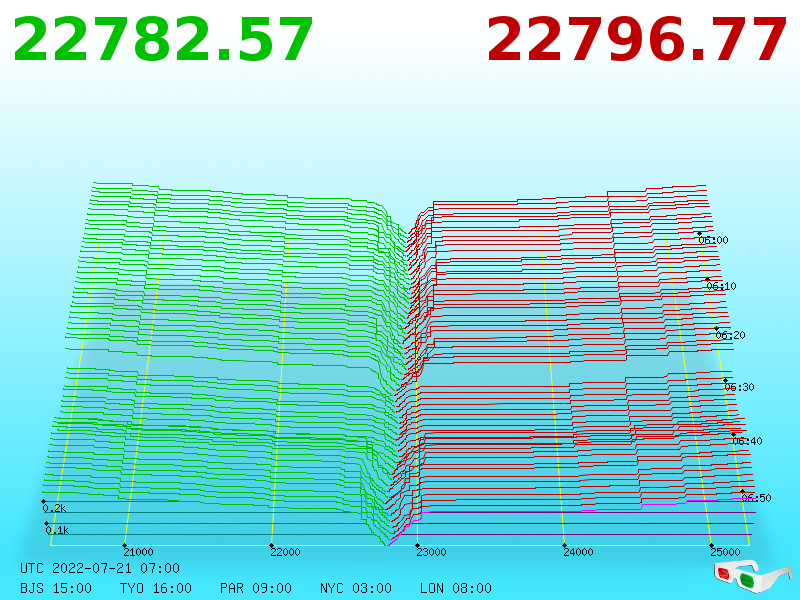
Task: Click the LON 08:00 clock
Action: 456,588
